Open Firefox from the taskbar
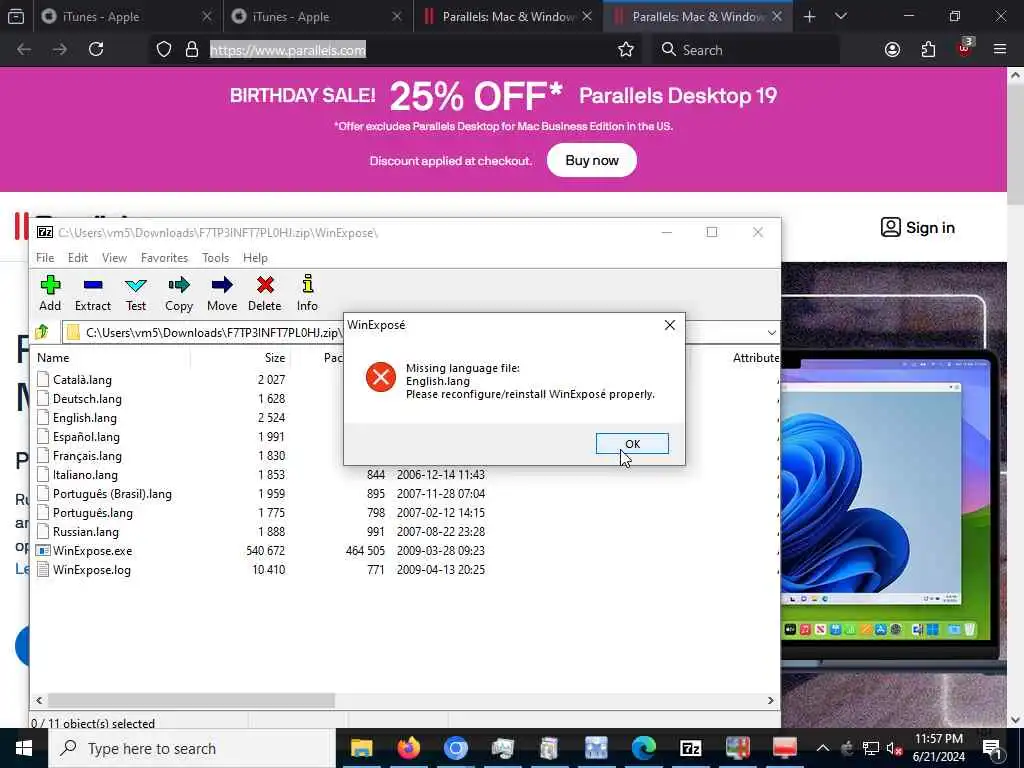Viewport: 1024px width, 768px height. click(x=409, y=748)
